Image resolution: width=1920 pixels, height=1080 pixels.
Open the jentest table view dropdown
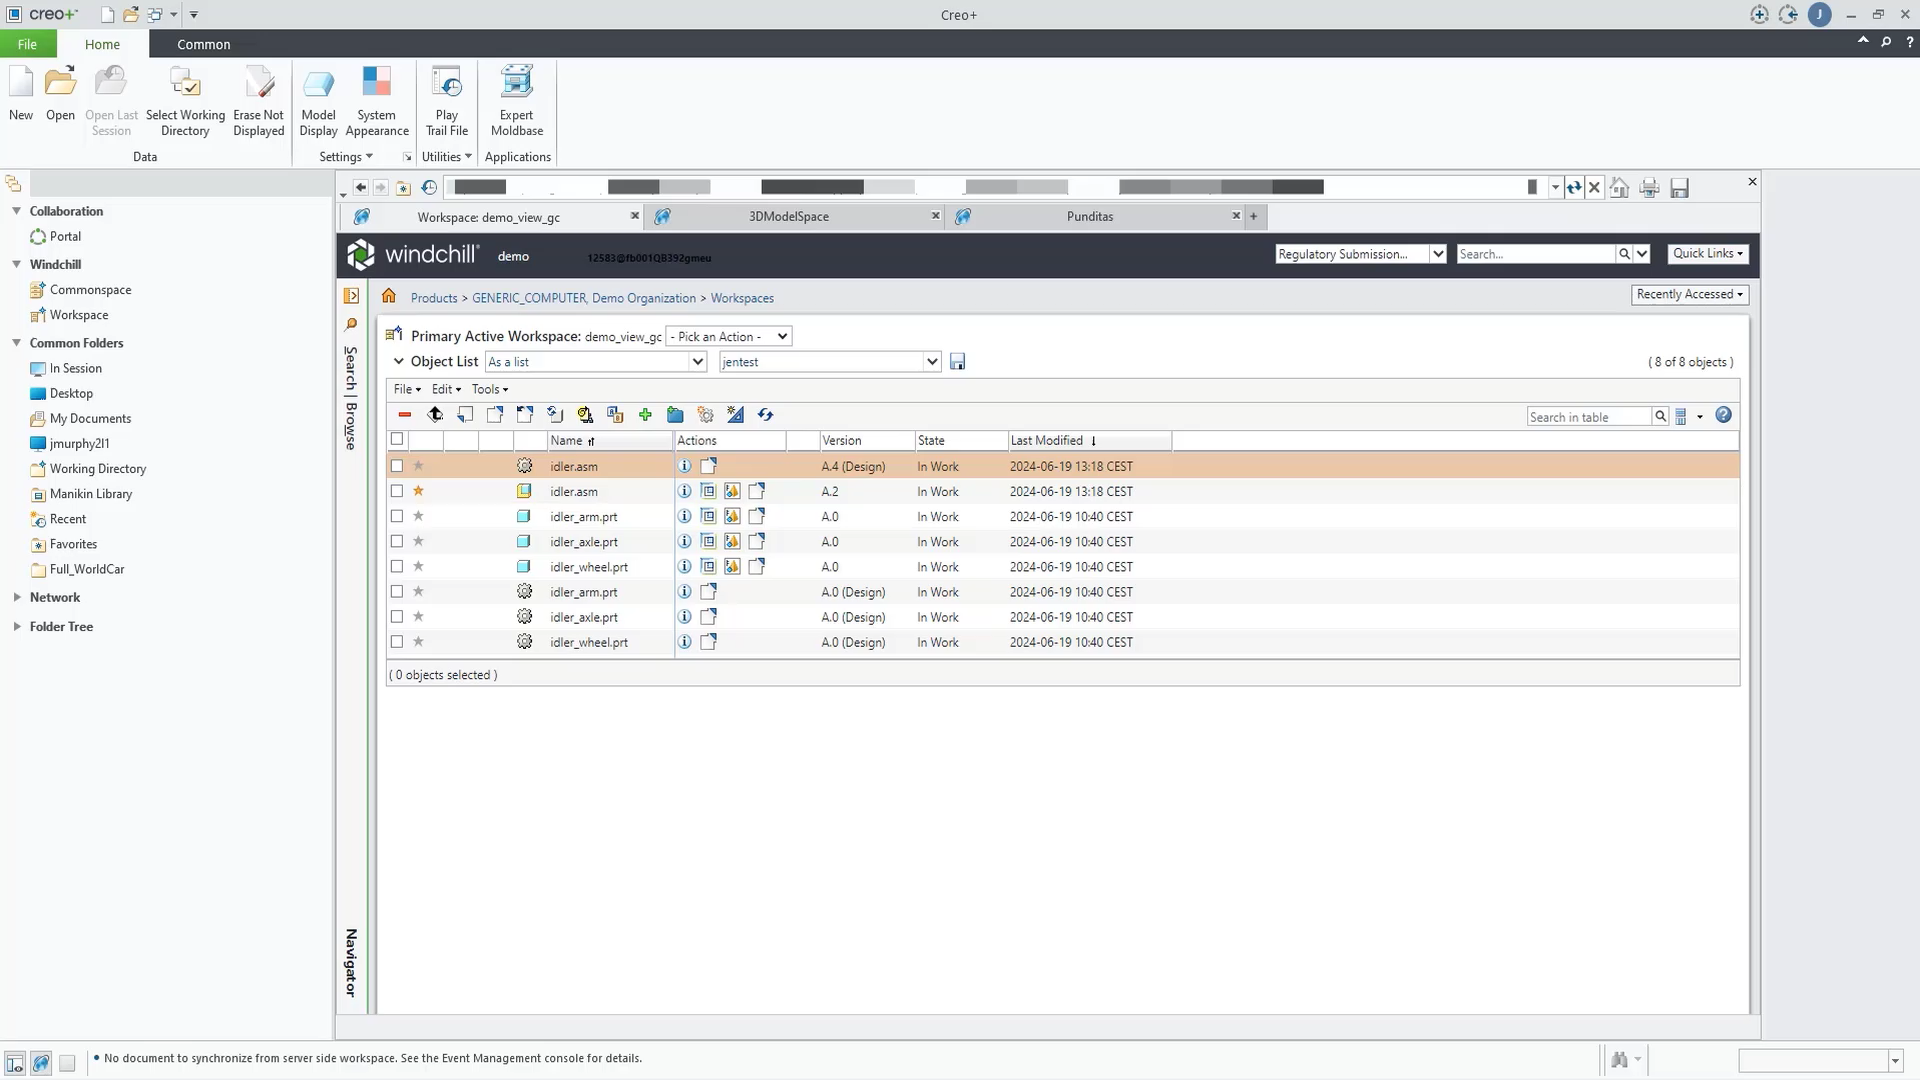830,362
